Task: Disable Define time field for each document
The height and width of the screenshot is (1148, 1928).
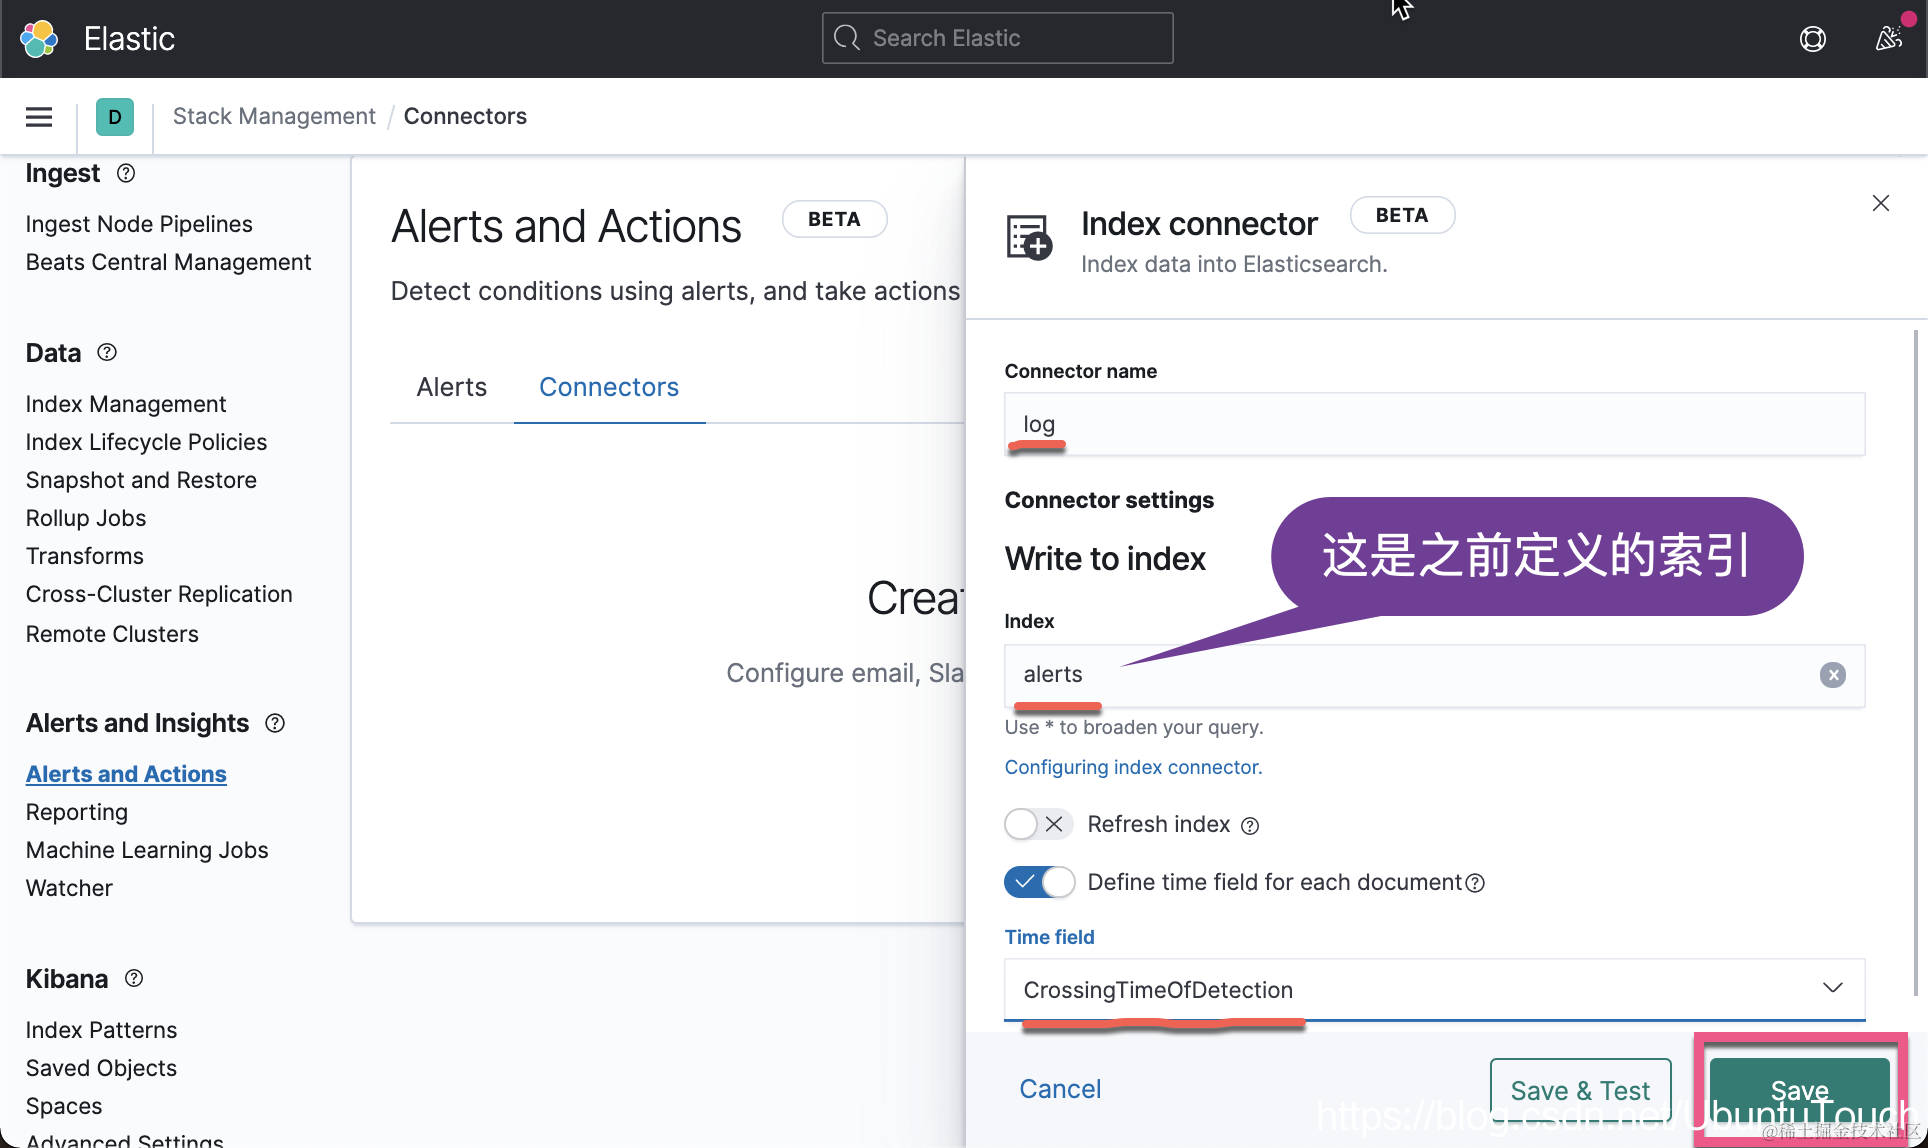Action: pyautogui.click(x=1038, y=882)
